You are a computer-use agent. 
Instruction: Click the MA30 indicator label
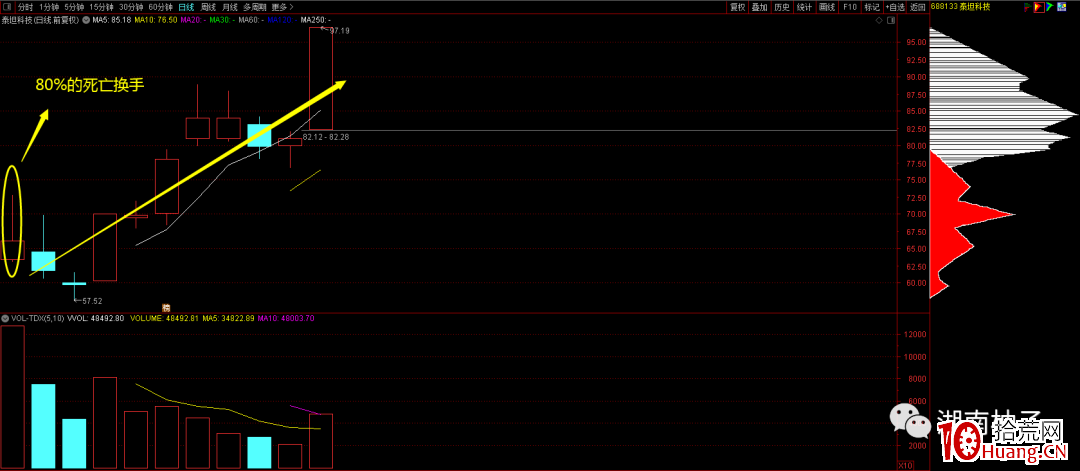point(222,20)
